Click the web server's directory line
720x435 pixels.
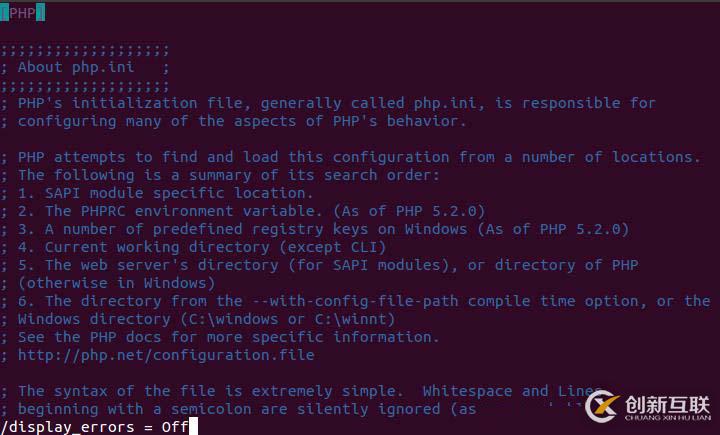[327, 265]
